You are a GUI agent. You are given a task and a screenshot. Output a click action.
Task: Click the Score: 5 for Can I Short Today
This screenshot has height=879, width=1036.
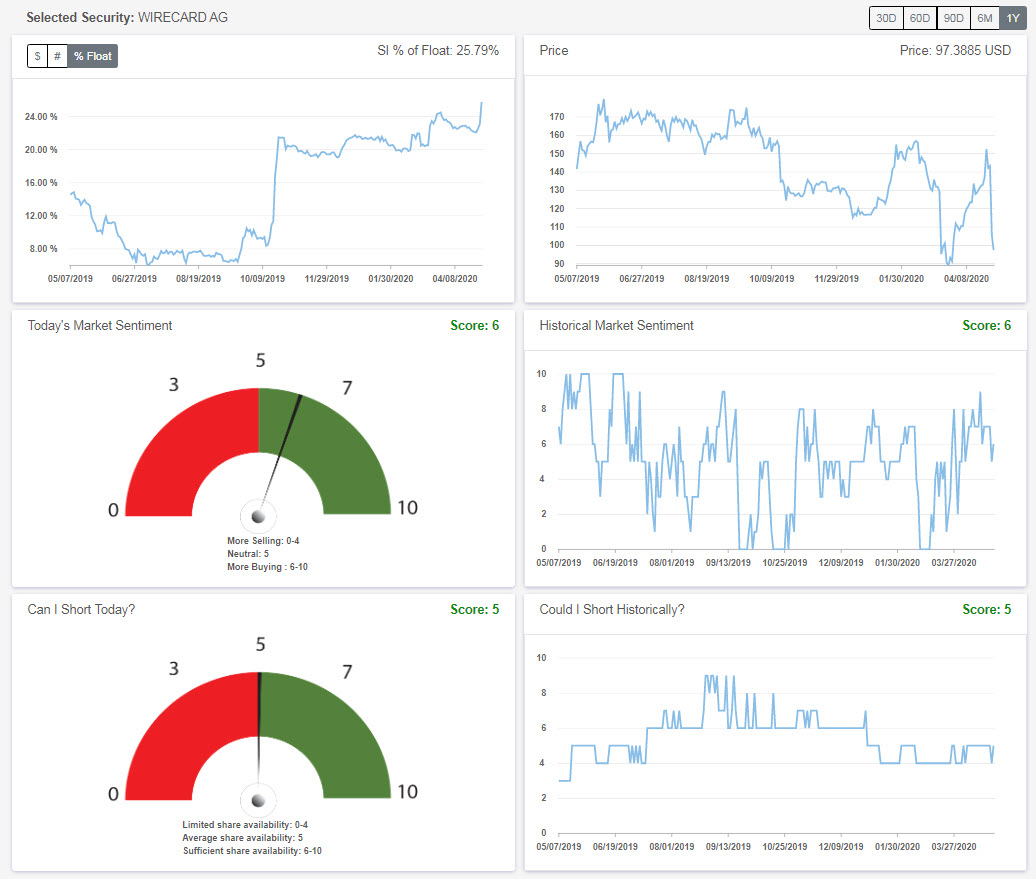474,609
